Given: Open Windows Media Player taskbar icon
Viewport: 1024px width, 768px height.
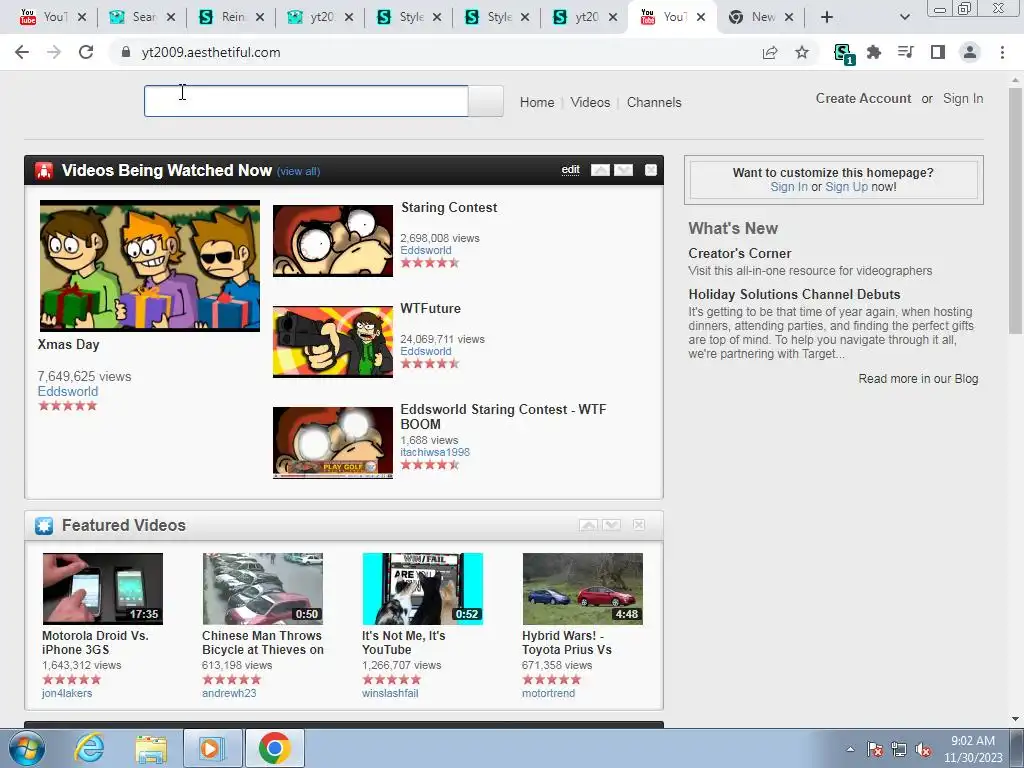Looking at the screenshot, I should pyautogui.click(x=212, y=748).
